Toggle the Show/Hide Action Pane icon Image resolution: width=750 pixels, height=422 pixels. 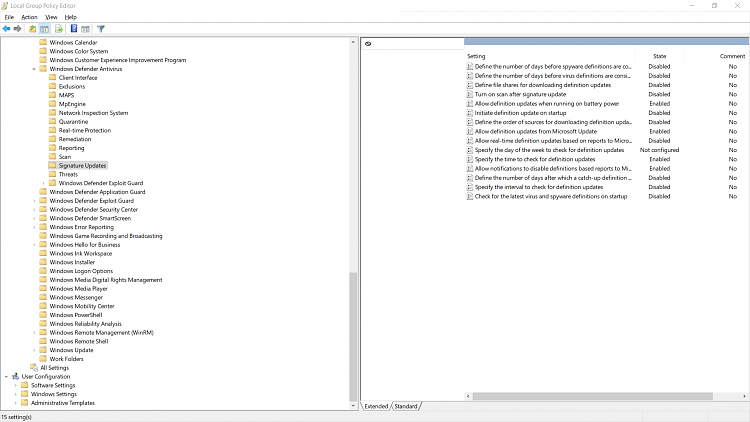[85, 29]
